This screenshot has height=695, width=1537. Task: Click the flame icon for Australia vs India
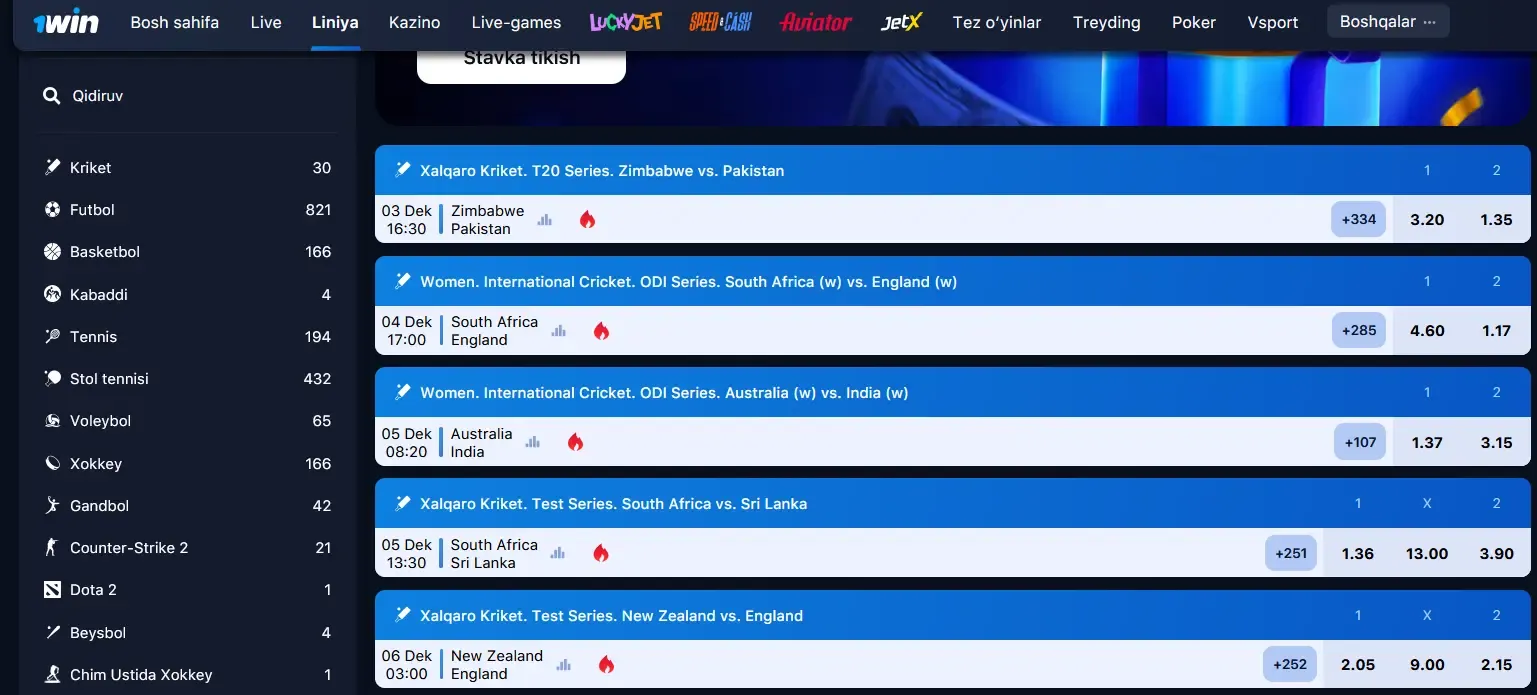[x=575, y=442]
